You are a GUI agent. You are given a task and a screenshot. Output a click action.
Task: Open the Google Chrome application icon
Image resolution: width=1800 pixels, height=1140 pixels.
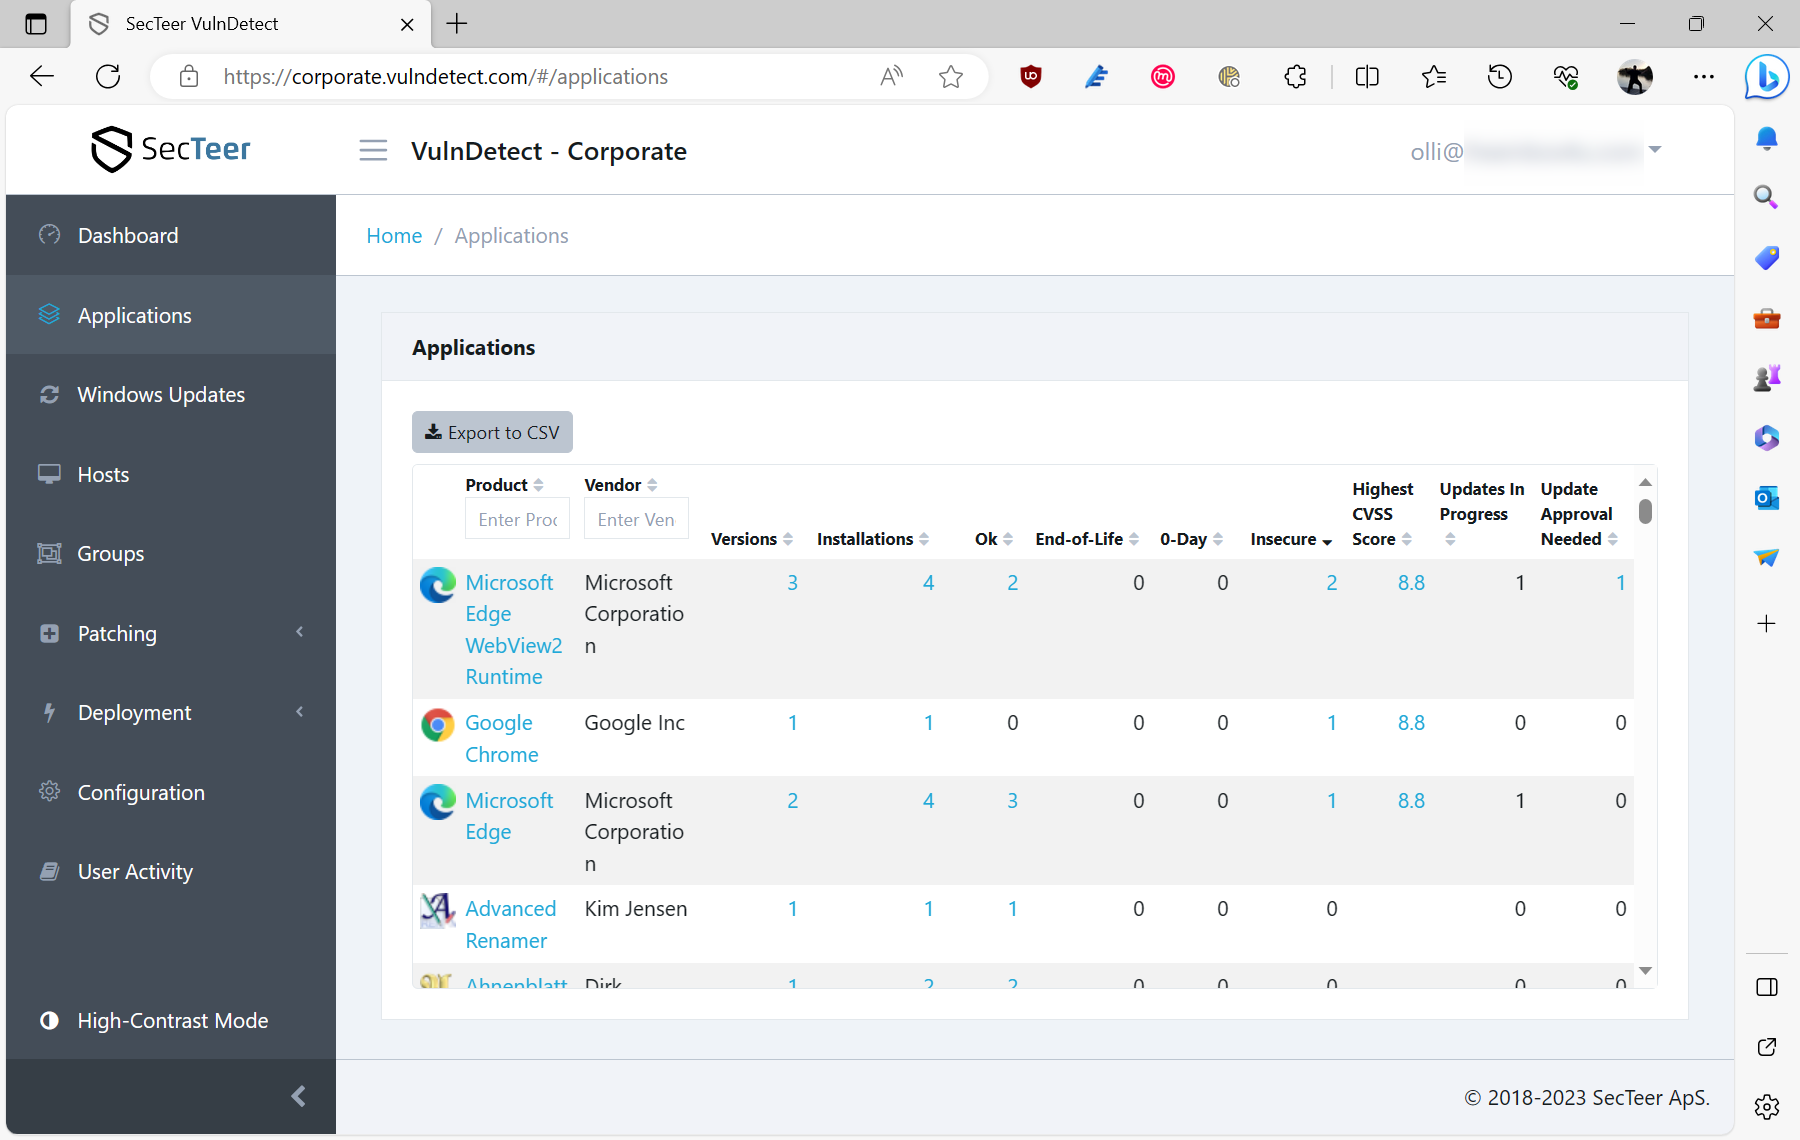tap(437, 724)
